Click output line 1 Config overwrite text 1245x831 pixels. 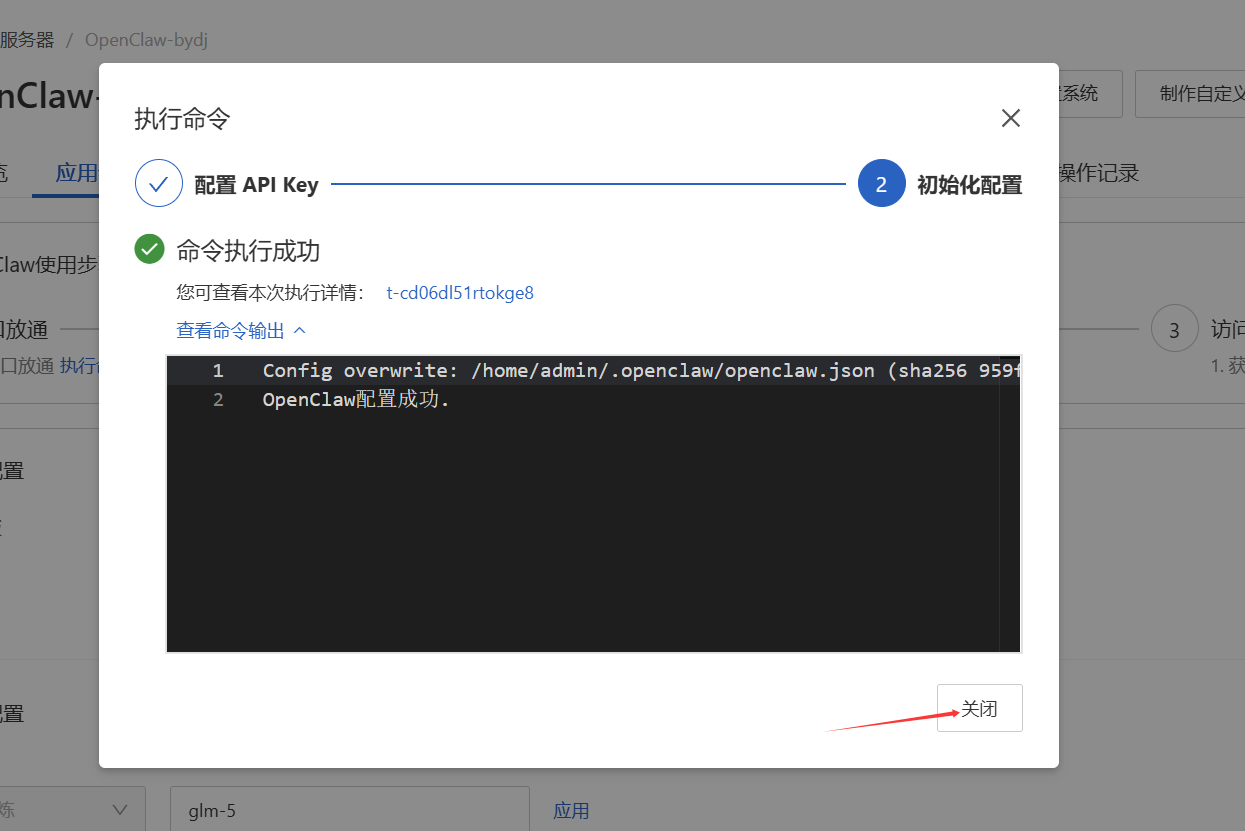641,371
